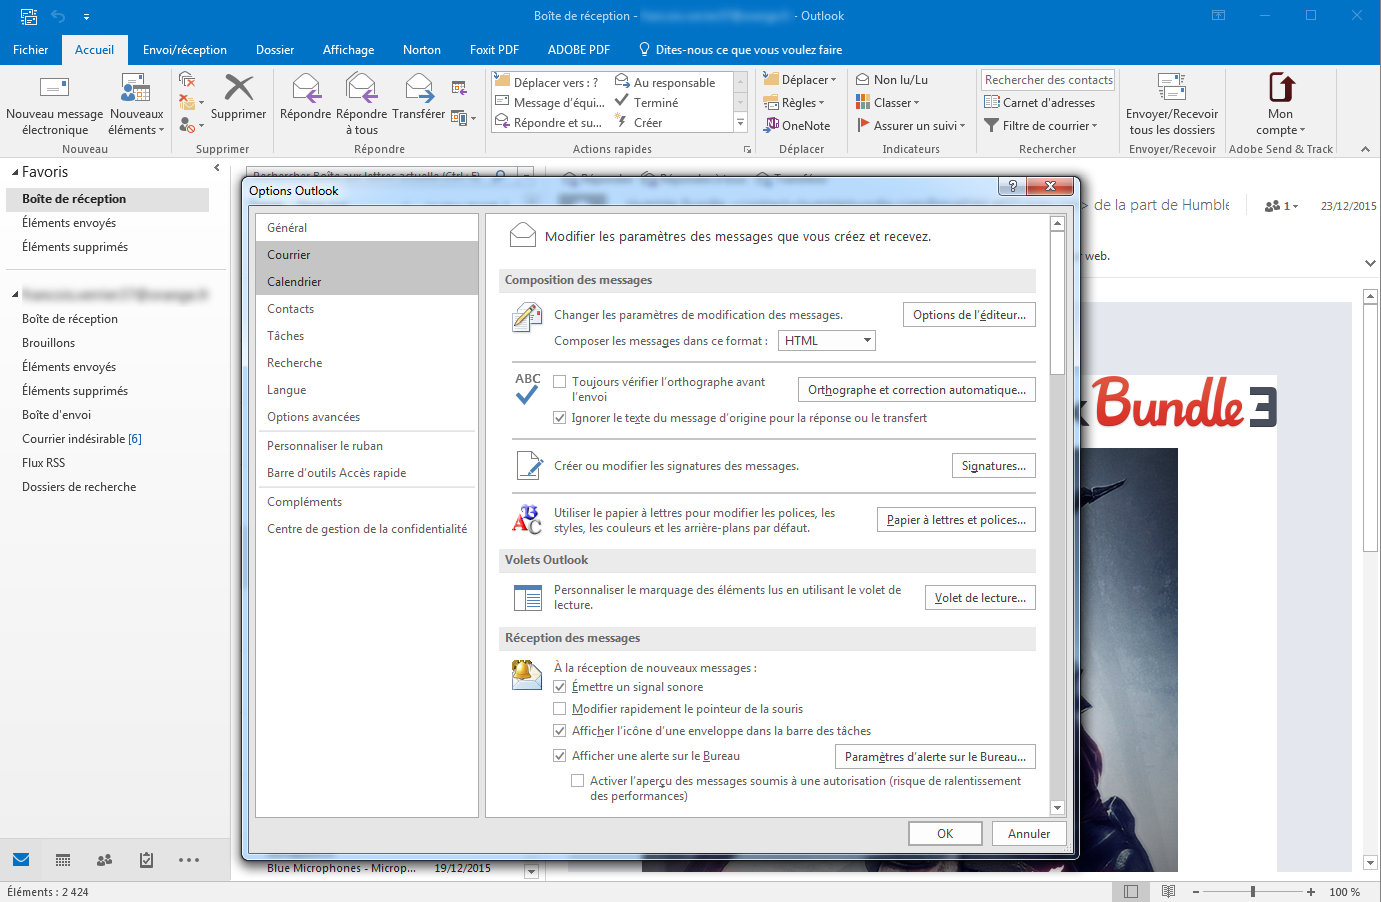Click Options de l'éditeur button
Screen dimensions: 1381x902
tap(969, 315)
